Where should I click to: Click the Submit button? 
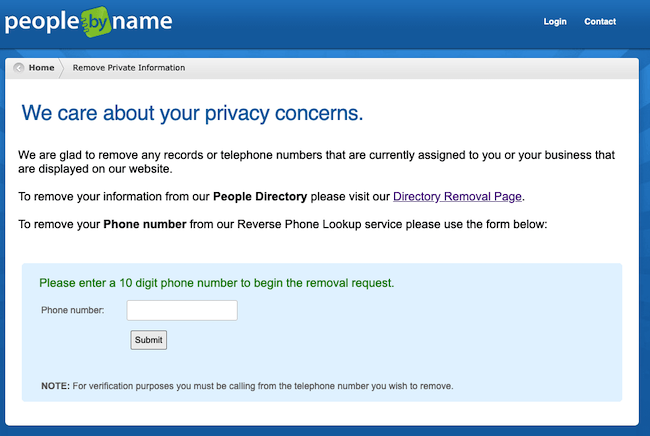pyautogui.click(x=148, y=340)
